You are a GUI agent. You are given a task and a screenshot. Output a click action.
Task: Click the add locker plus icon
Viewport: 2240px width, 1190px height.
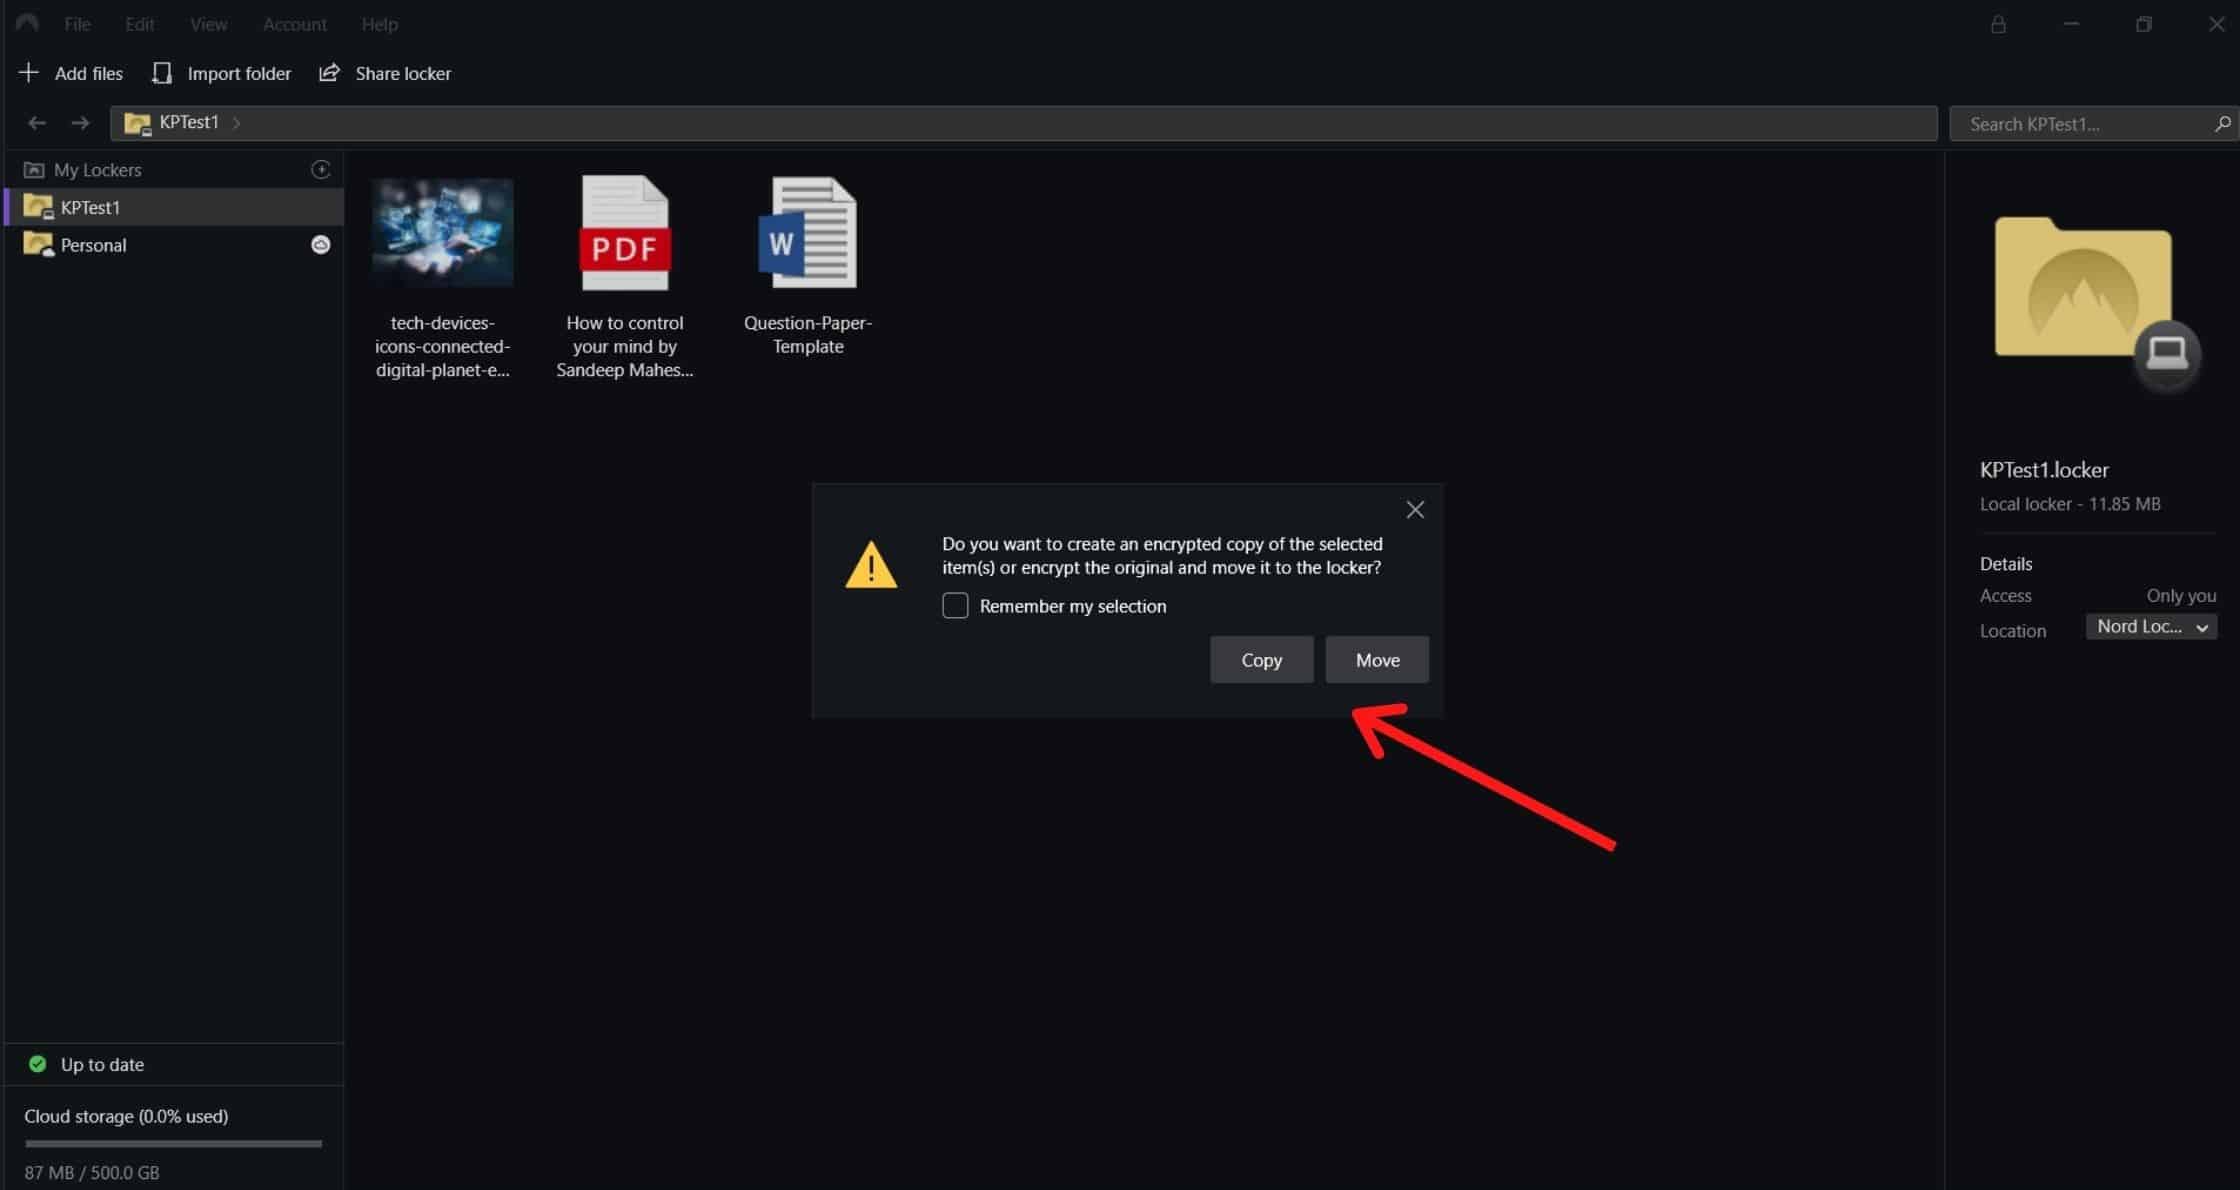click(x=320, y=170)
